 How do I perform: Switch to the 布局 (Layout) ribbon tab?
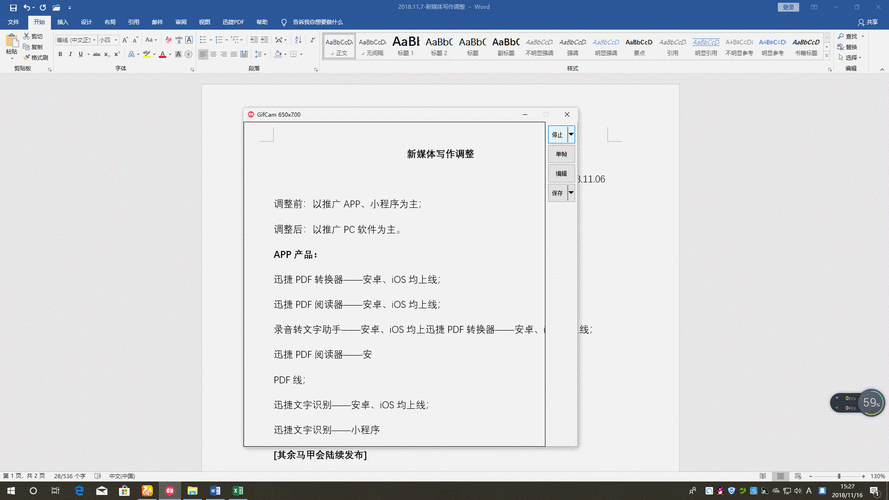click(110, 22)
